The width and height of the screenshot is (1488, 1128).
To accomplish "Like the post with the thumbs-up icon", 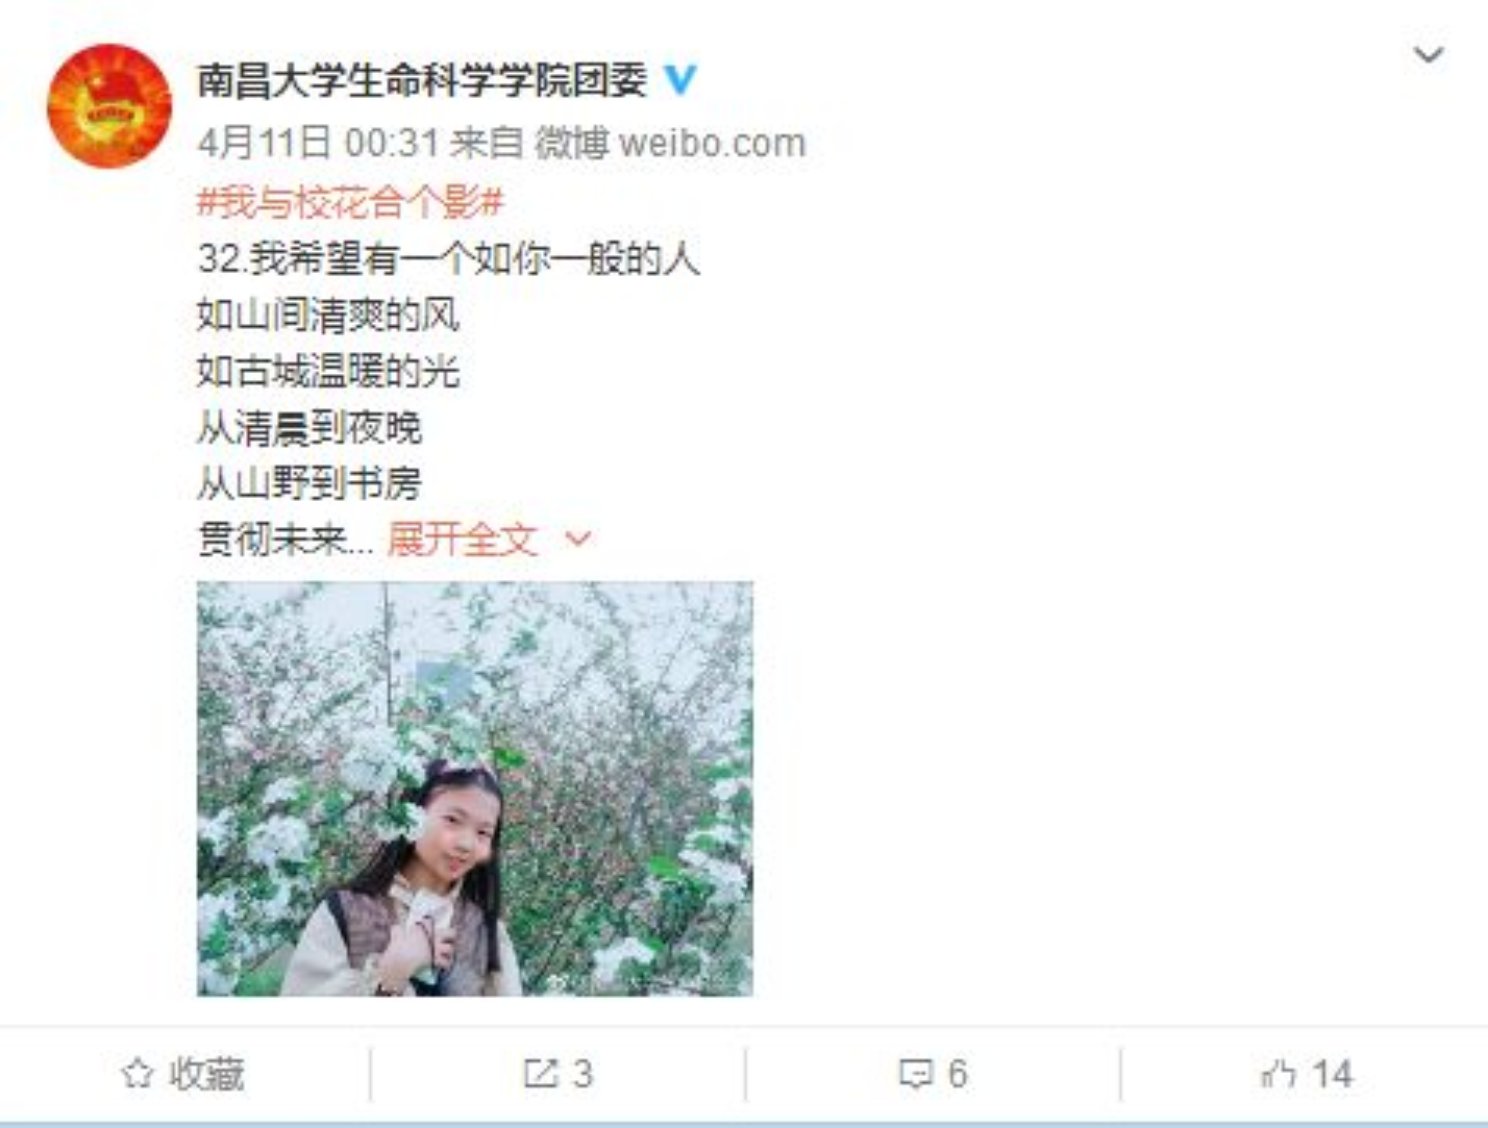I will [x=1278, y=1074].
